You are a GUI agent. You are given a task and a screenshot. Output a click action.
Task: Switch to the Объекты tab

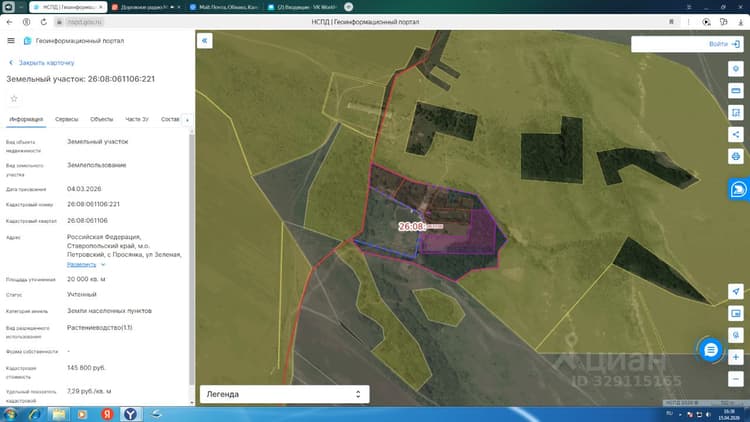(101, 119)
